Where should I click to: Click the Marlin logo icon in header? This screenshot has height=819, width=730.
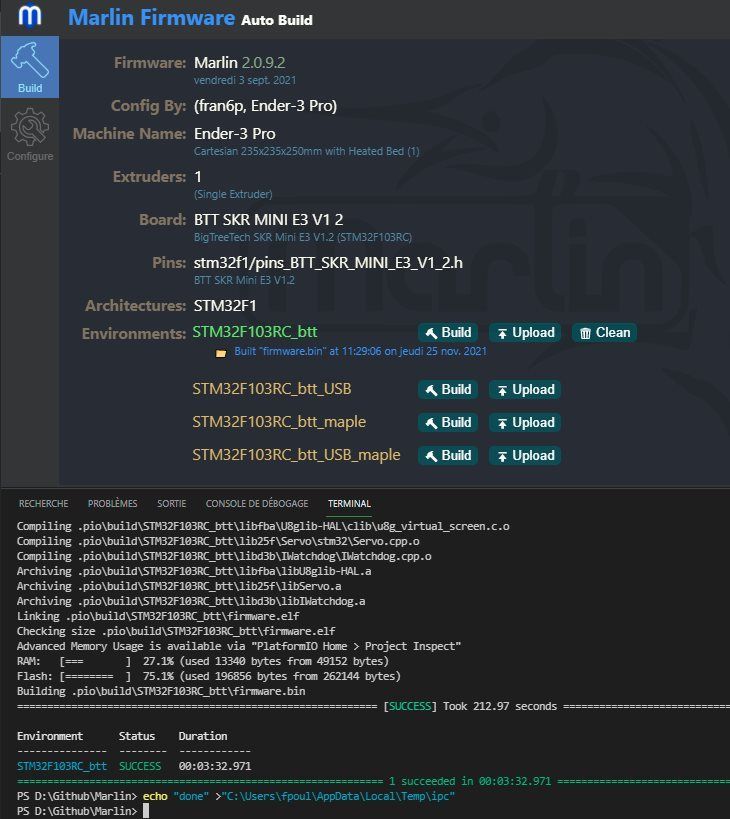click(x=30, y=16)
